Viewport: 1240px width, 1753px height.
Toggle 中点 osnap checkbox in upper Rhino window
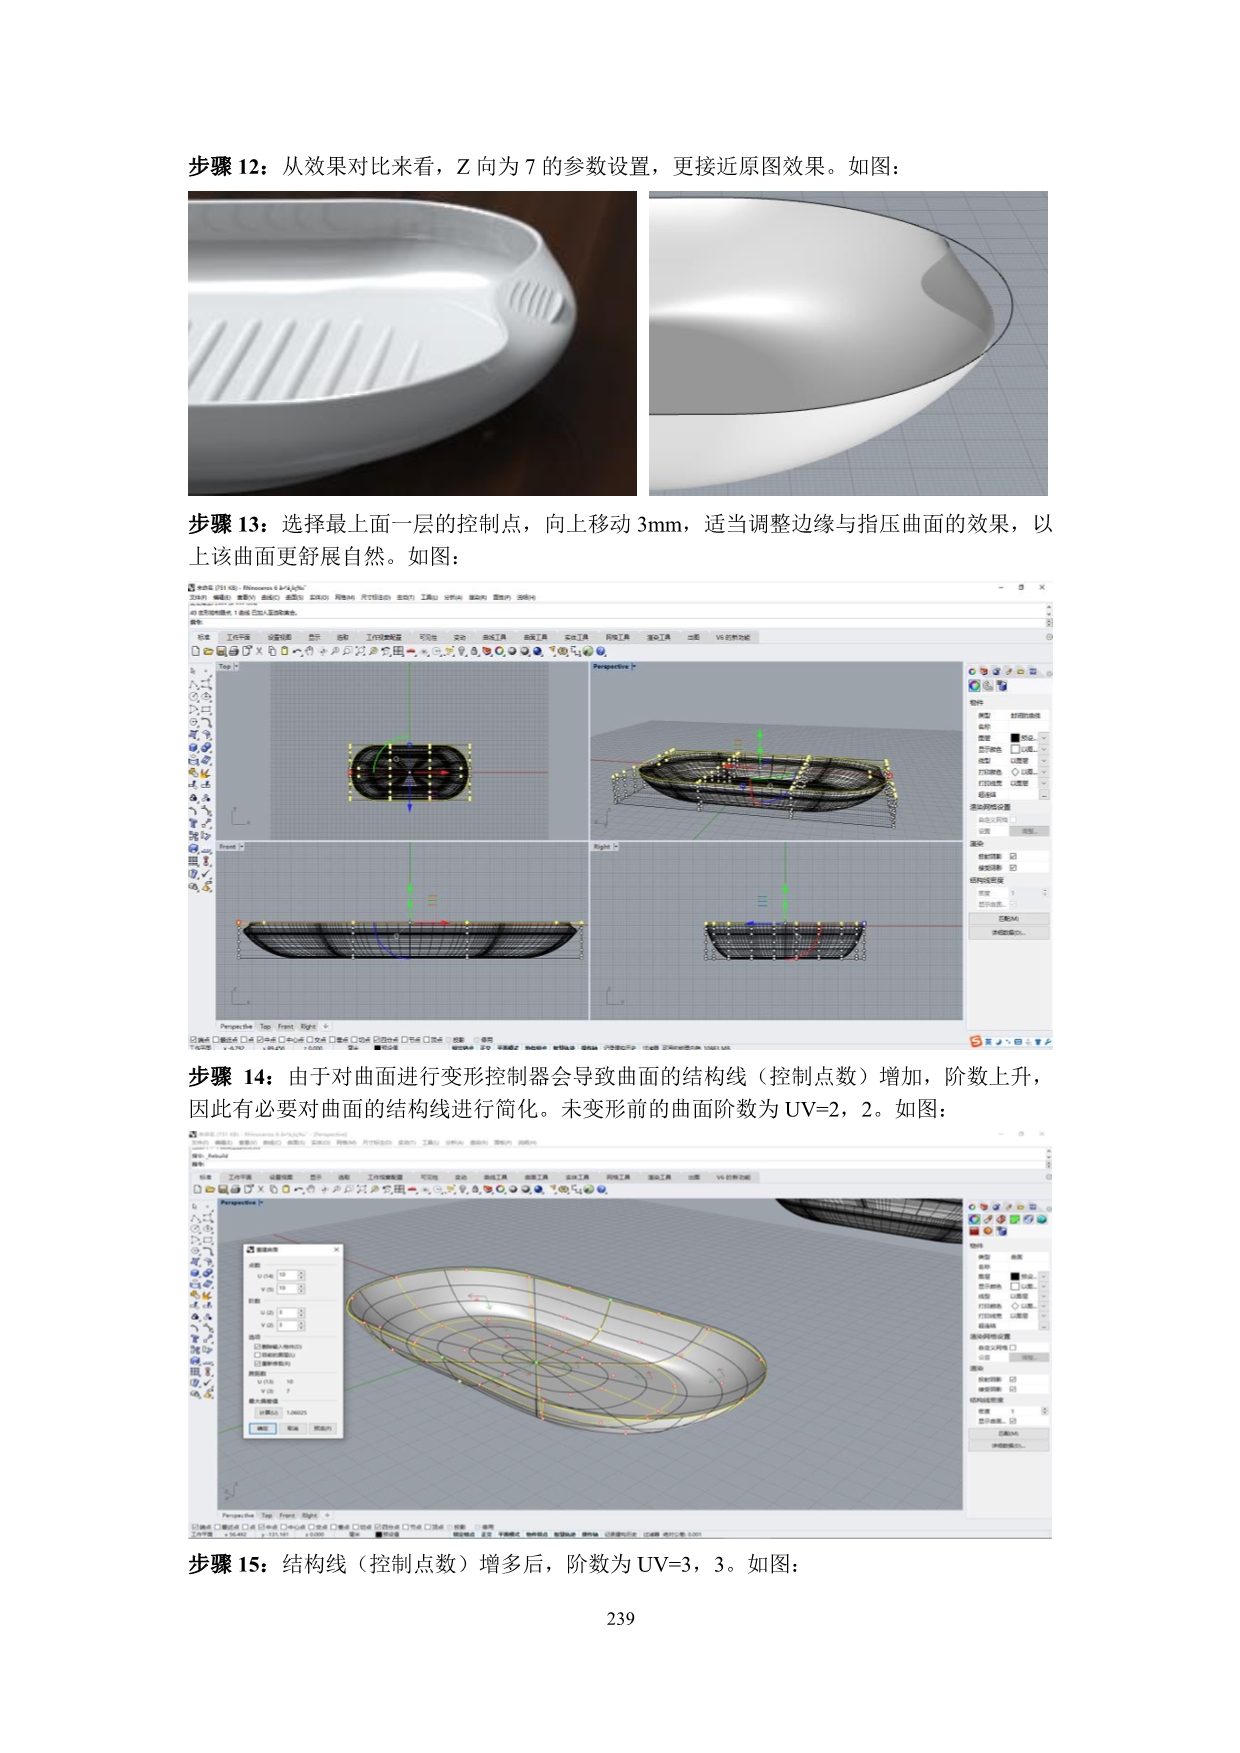259,1039
